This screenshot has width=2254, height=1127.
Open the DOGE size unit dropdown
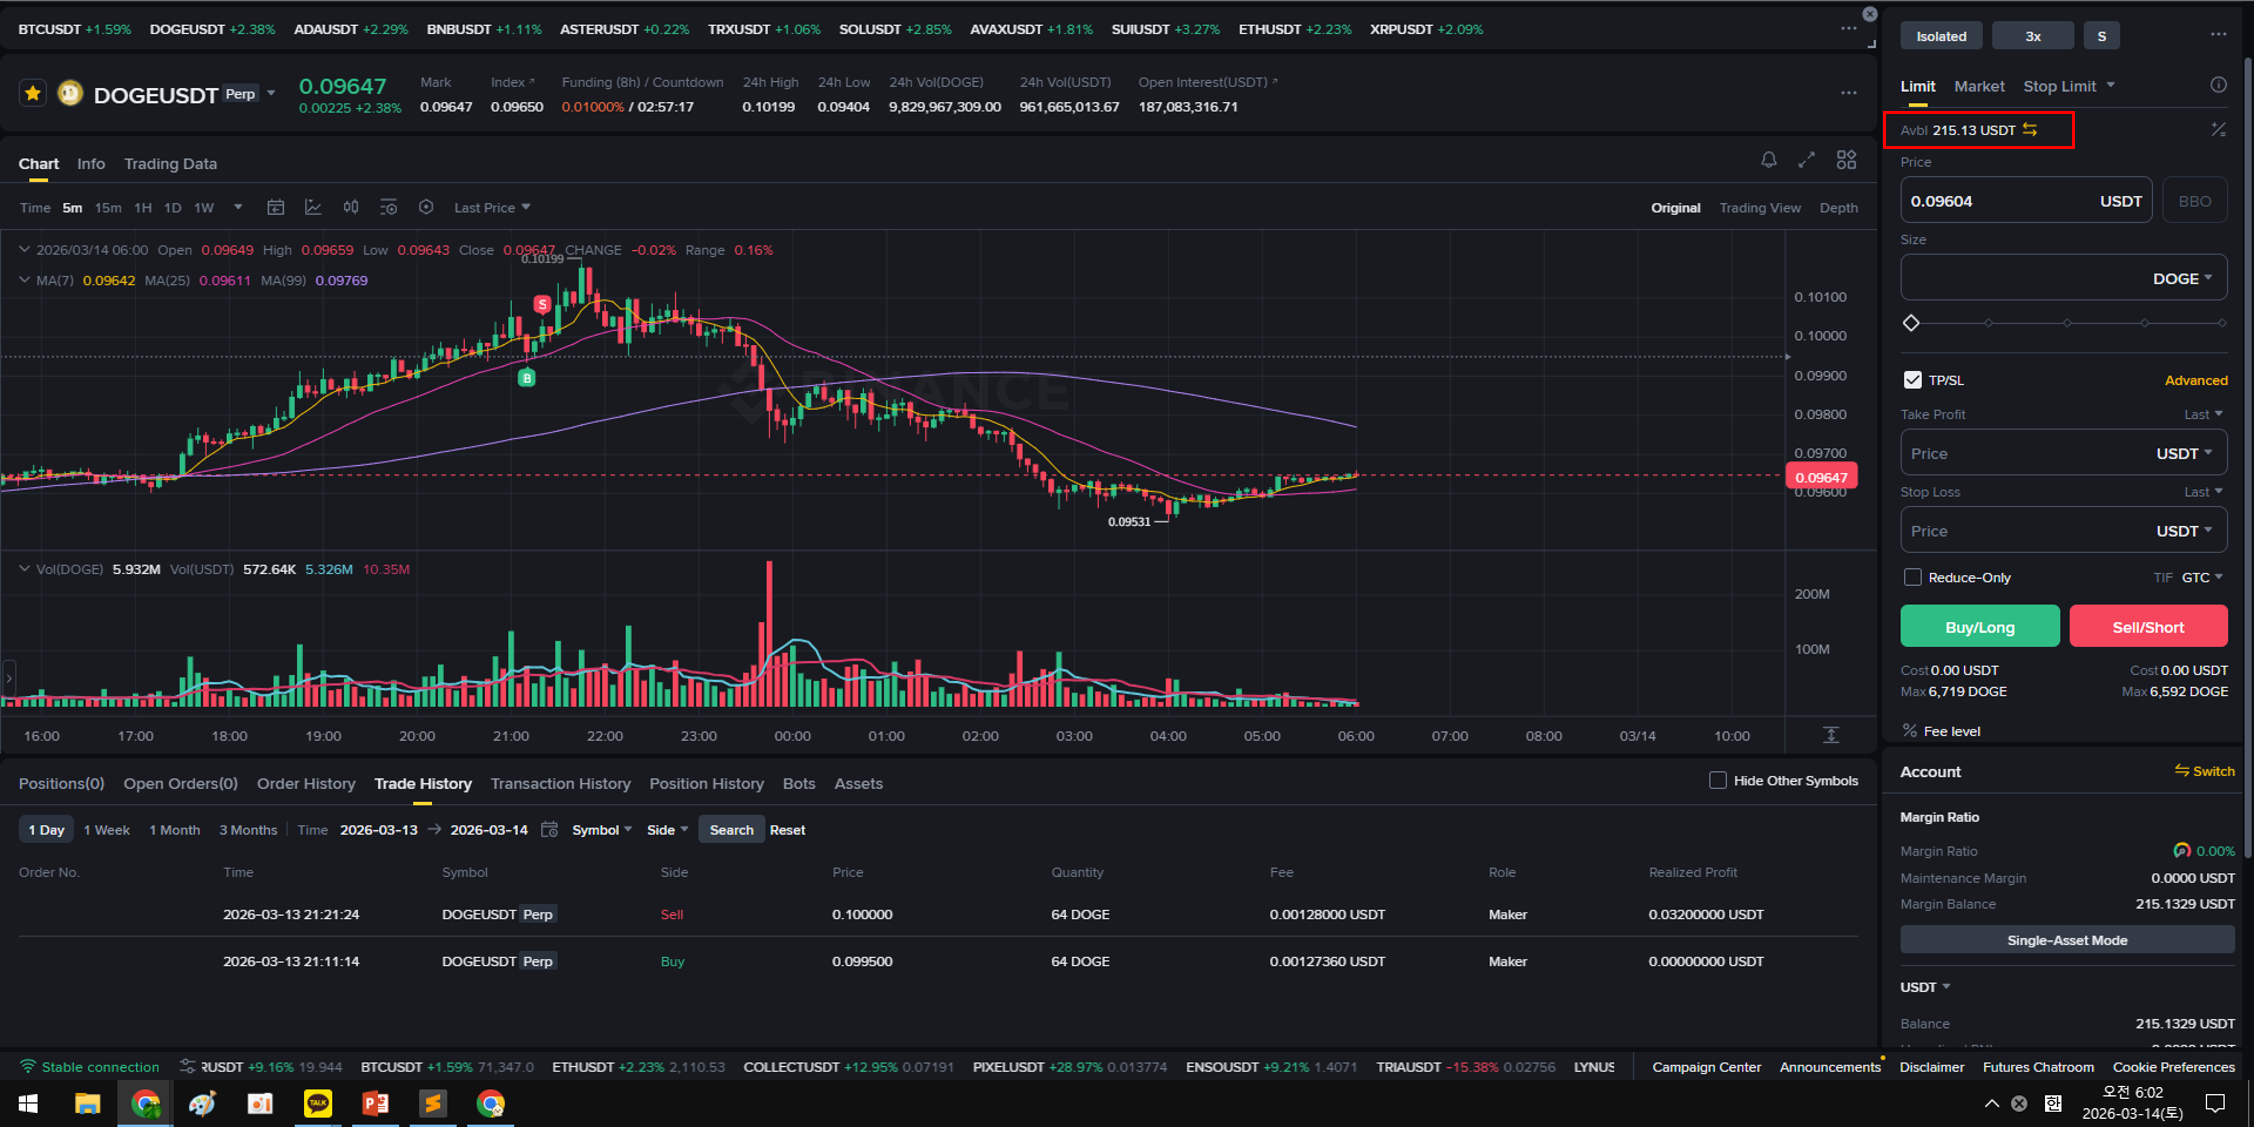tap(2182, 279)
